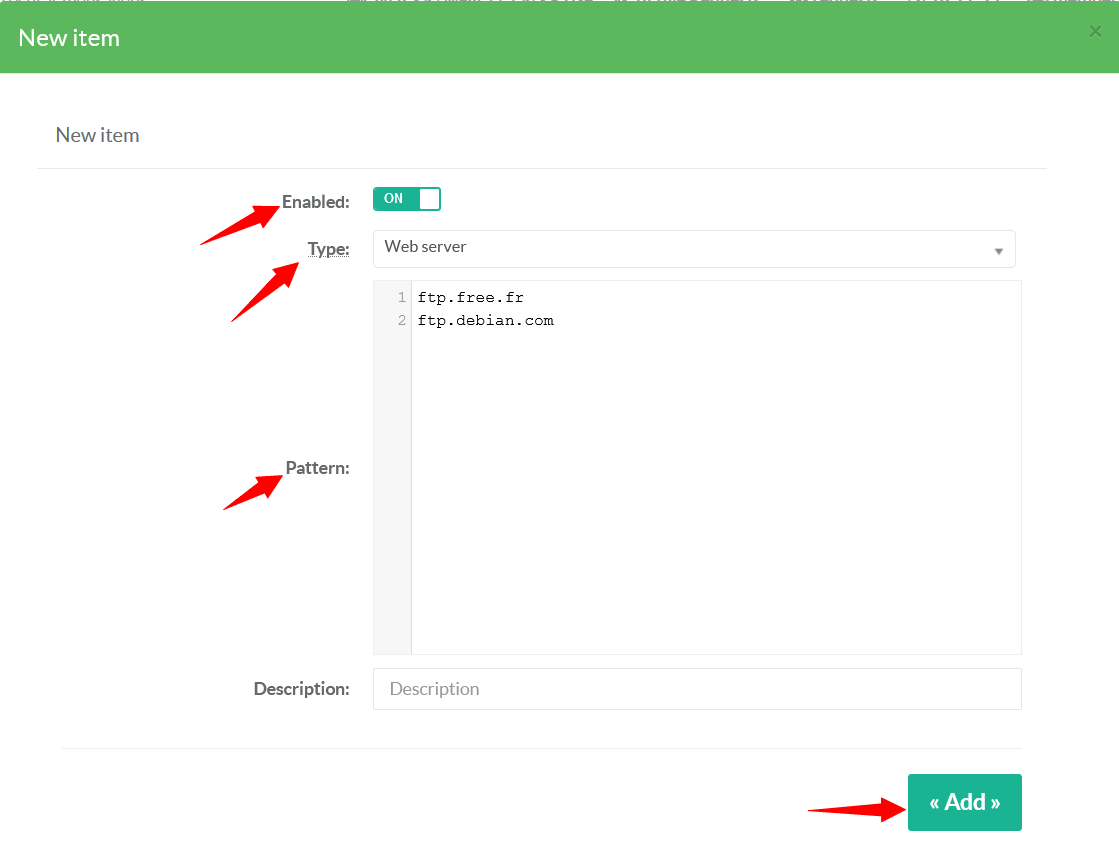Click the New item section heading

97,135
